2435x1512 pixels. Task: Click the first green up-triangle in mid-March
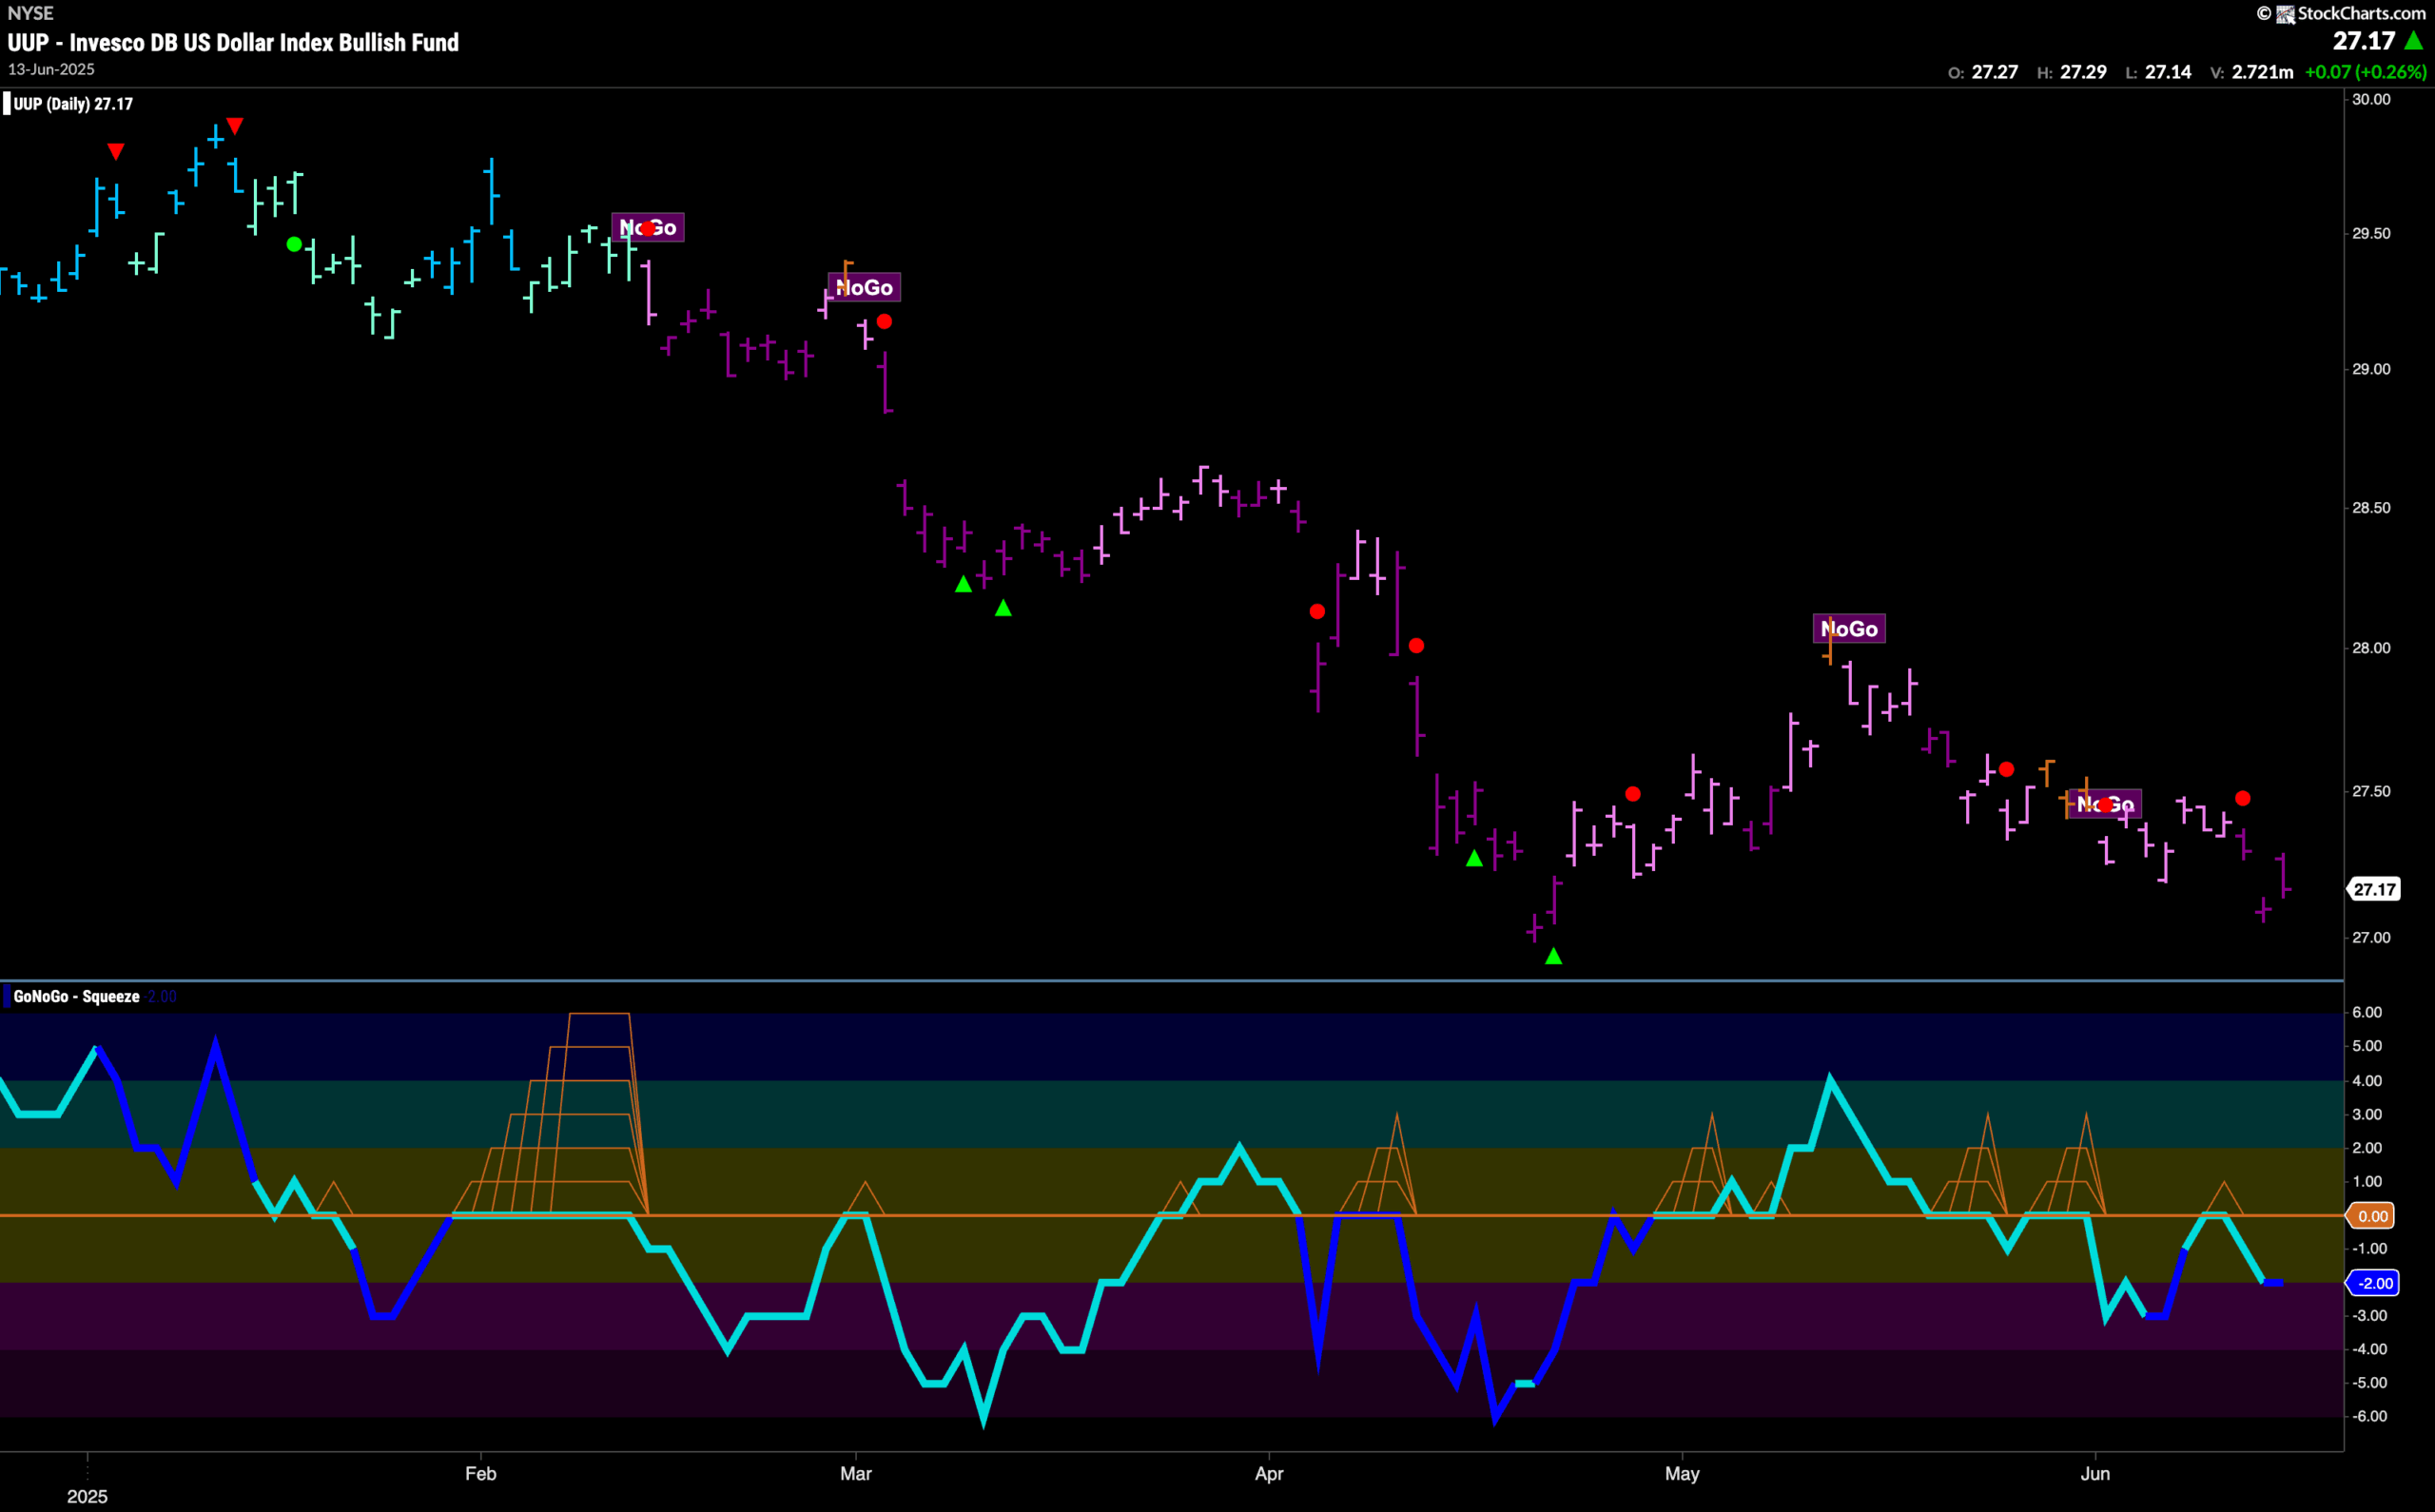(963, 584)
